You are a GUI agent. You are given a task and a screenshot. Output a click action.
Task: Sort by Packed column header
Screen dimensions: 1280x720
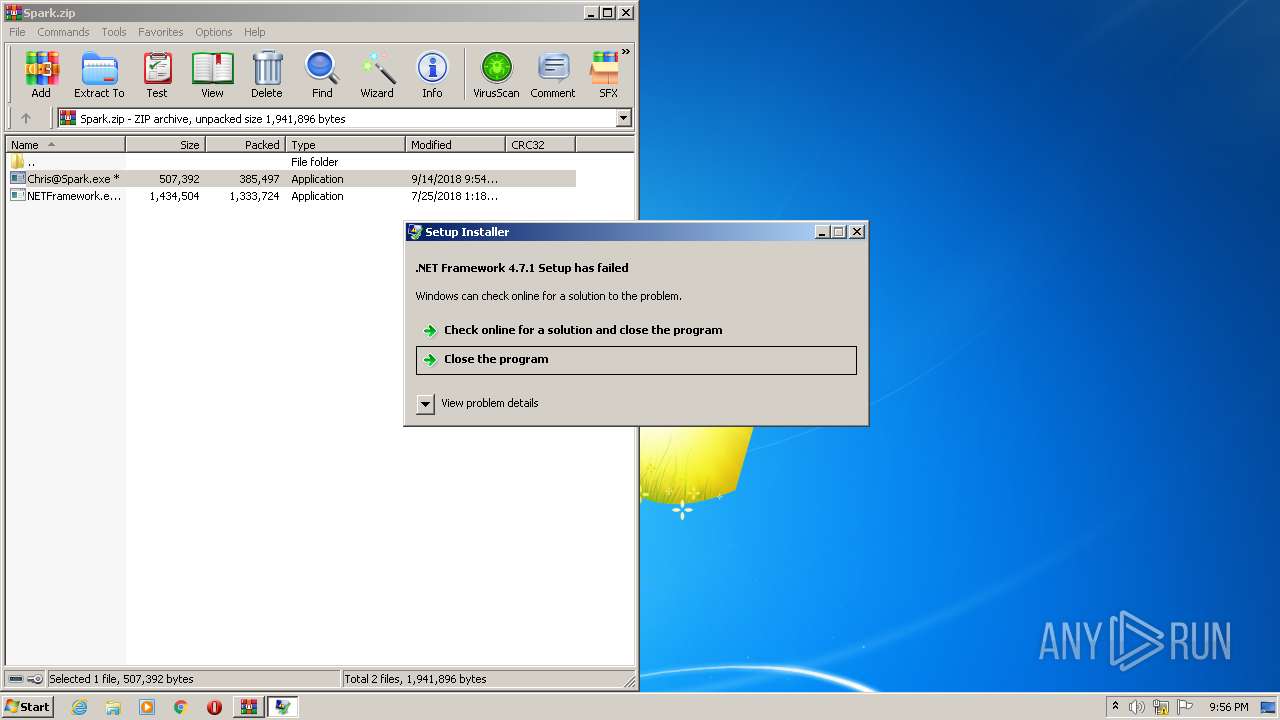click(246, 145)
